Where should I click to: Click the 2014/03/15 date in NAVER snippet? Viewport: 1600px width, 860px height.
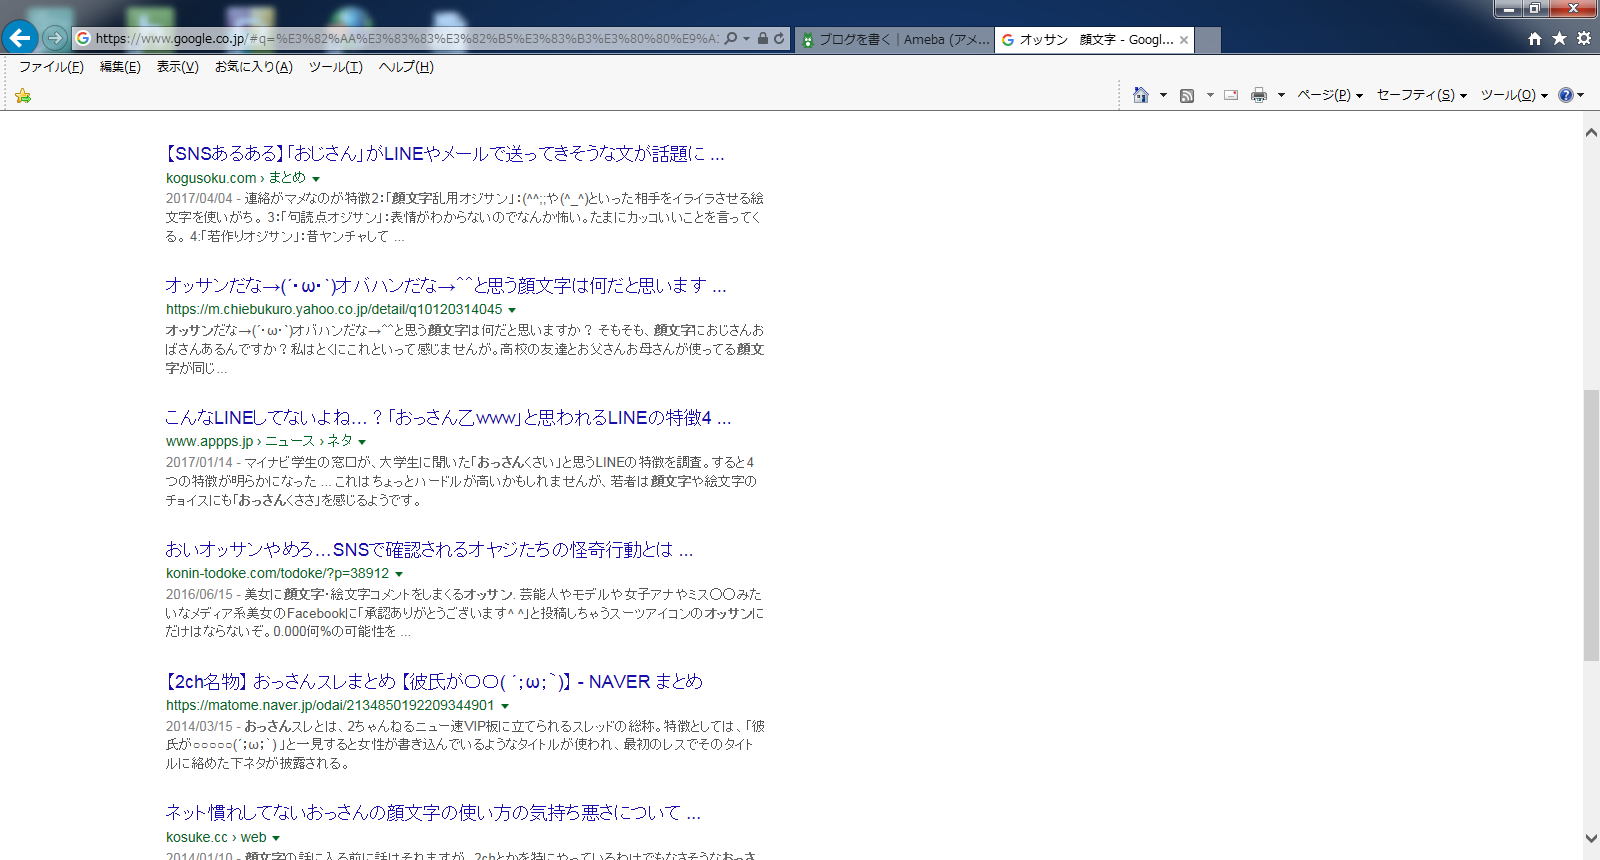pyautogui.click(x=199, y=726)
